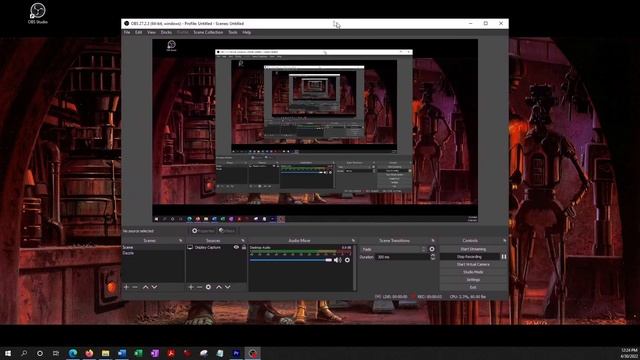Open the Edit menu

click(139, 32)
